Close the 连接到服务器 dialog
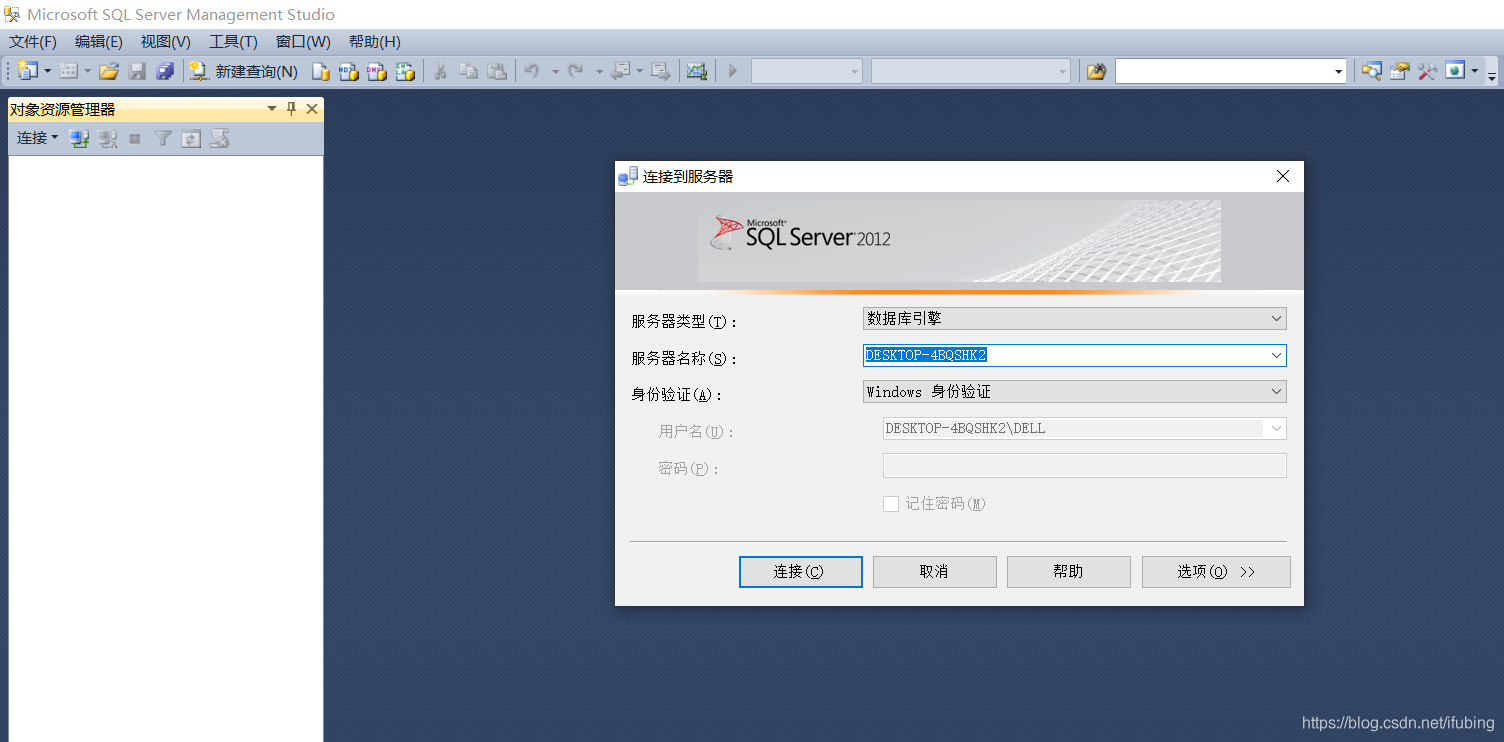The width and height of the screenshot is (1504, 742). tap(1283, 176)
